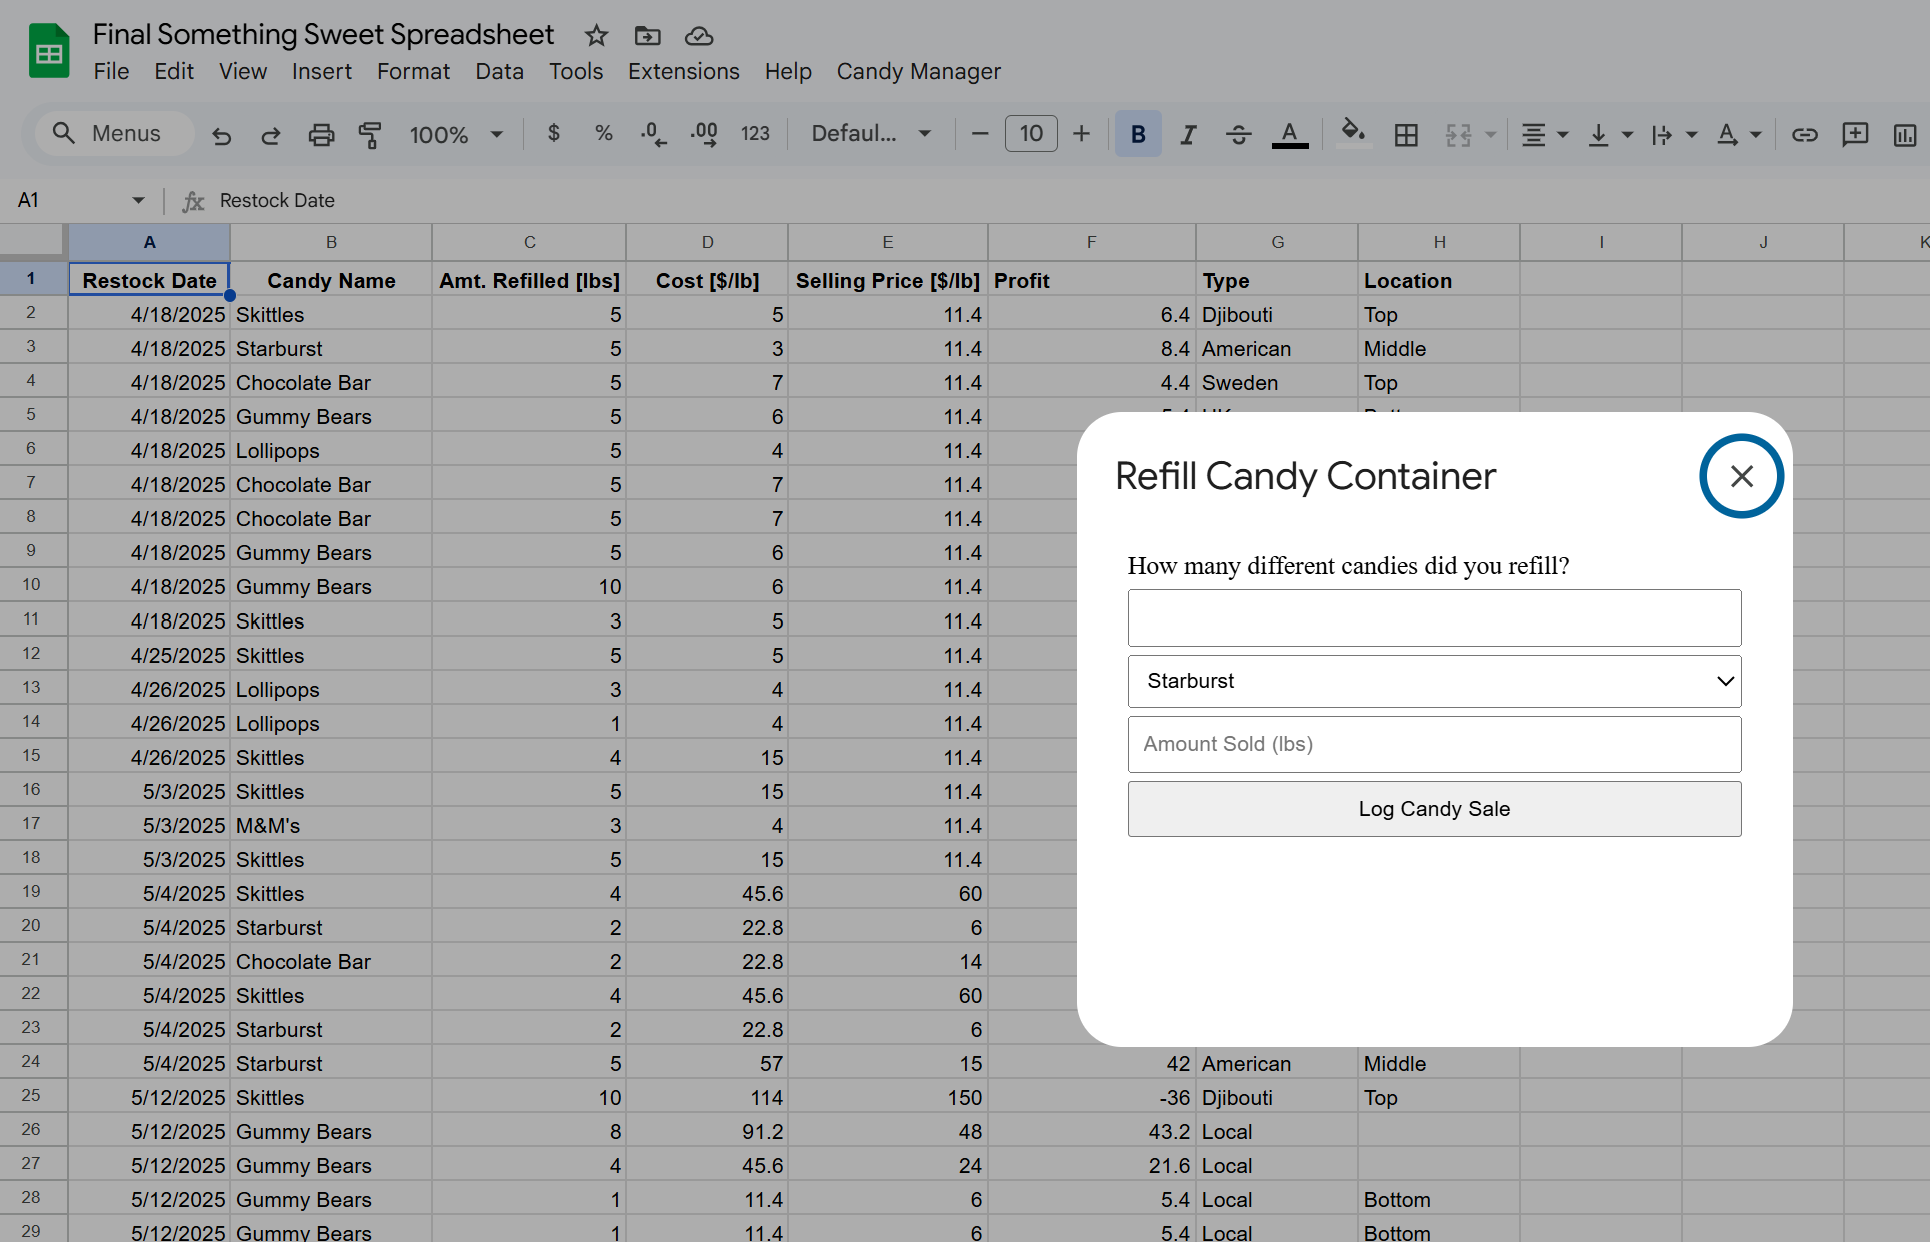
Task: Open the borders tool
Action: click(1406, 134)
